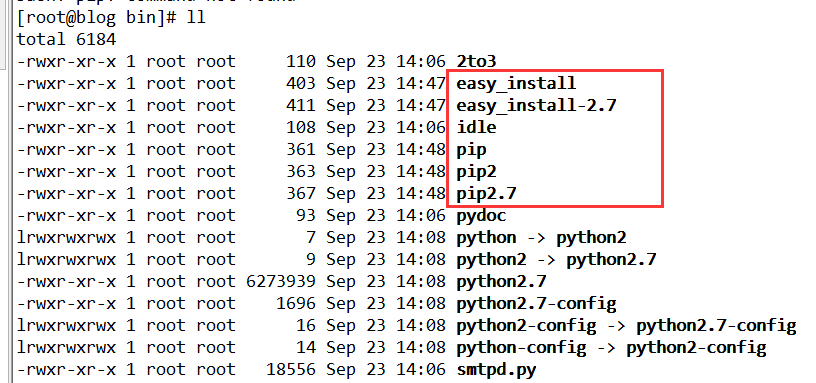The width and height of the screenshot is (816, 383).
Task: Click the pip filename
Action: (471, 150)
